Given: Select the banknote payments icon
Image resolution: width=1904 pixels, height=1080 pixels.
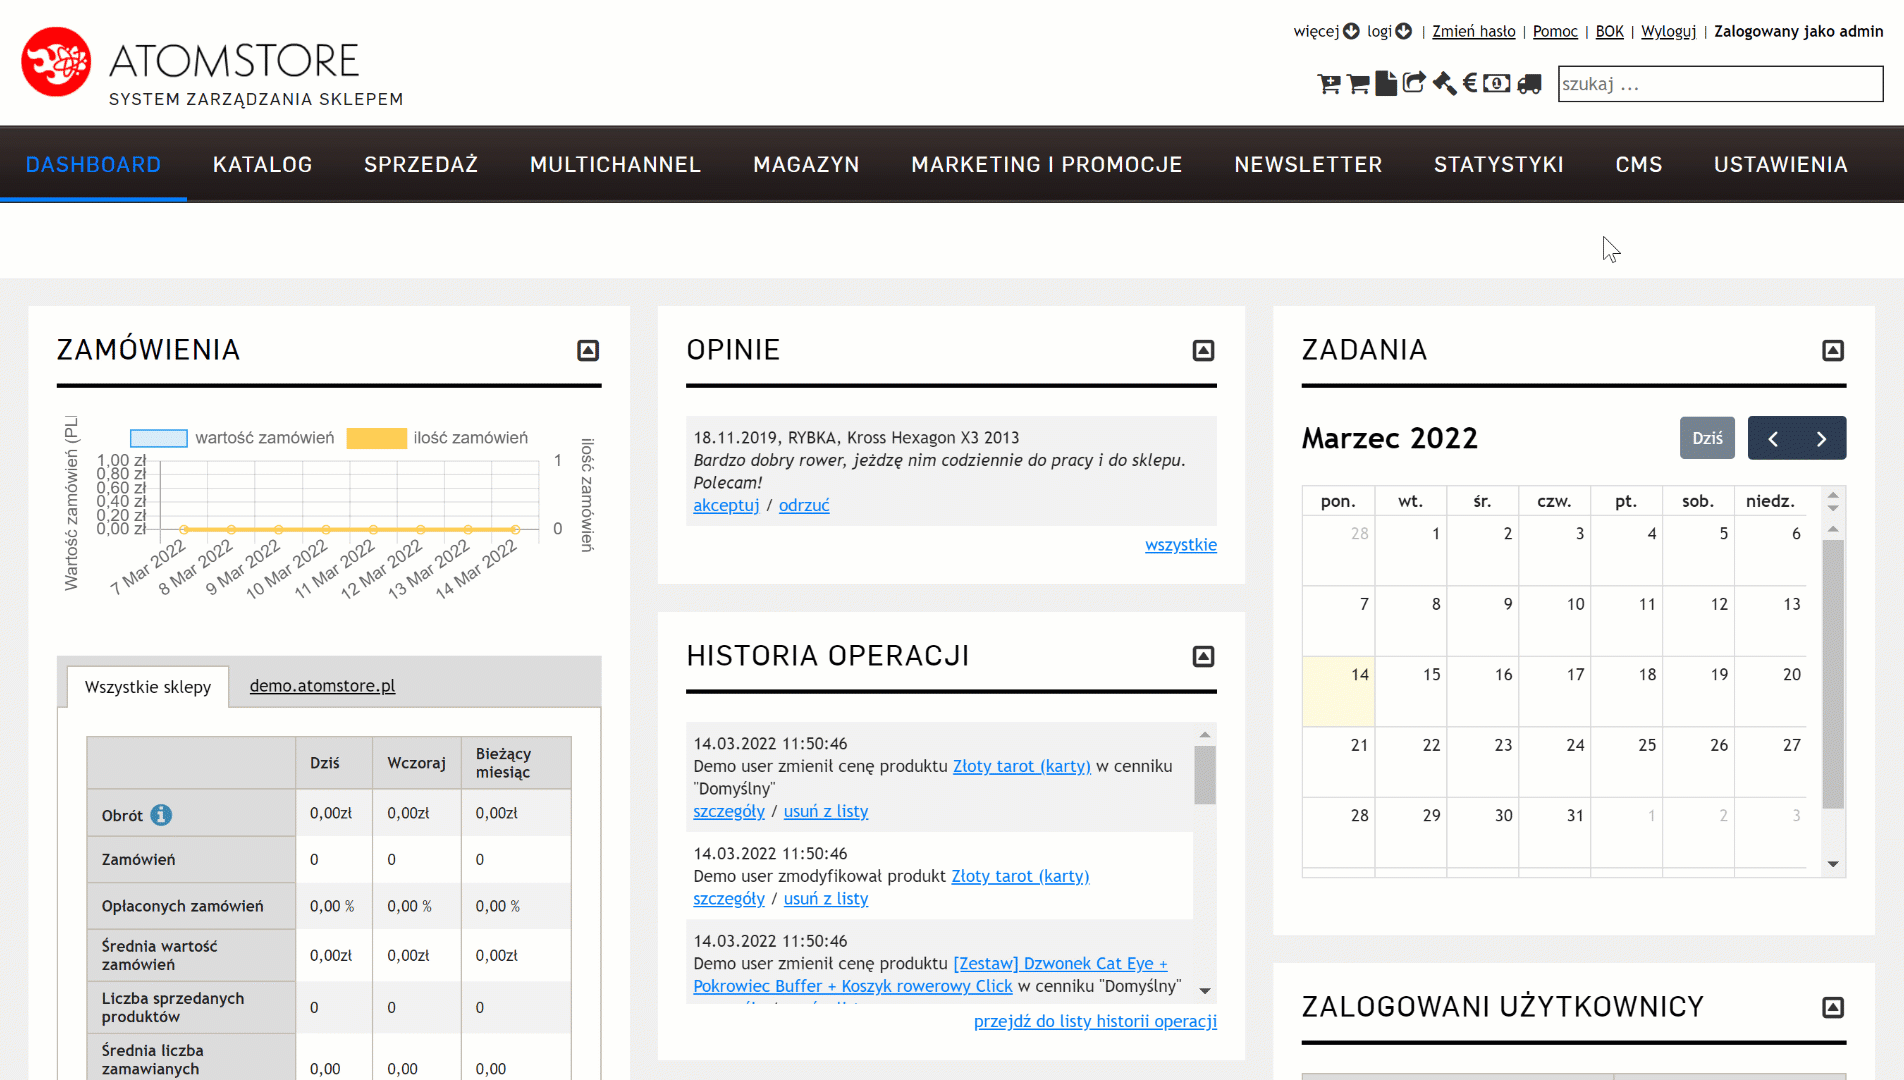Looking at the screenshot, I should pos(1497,84).
